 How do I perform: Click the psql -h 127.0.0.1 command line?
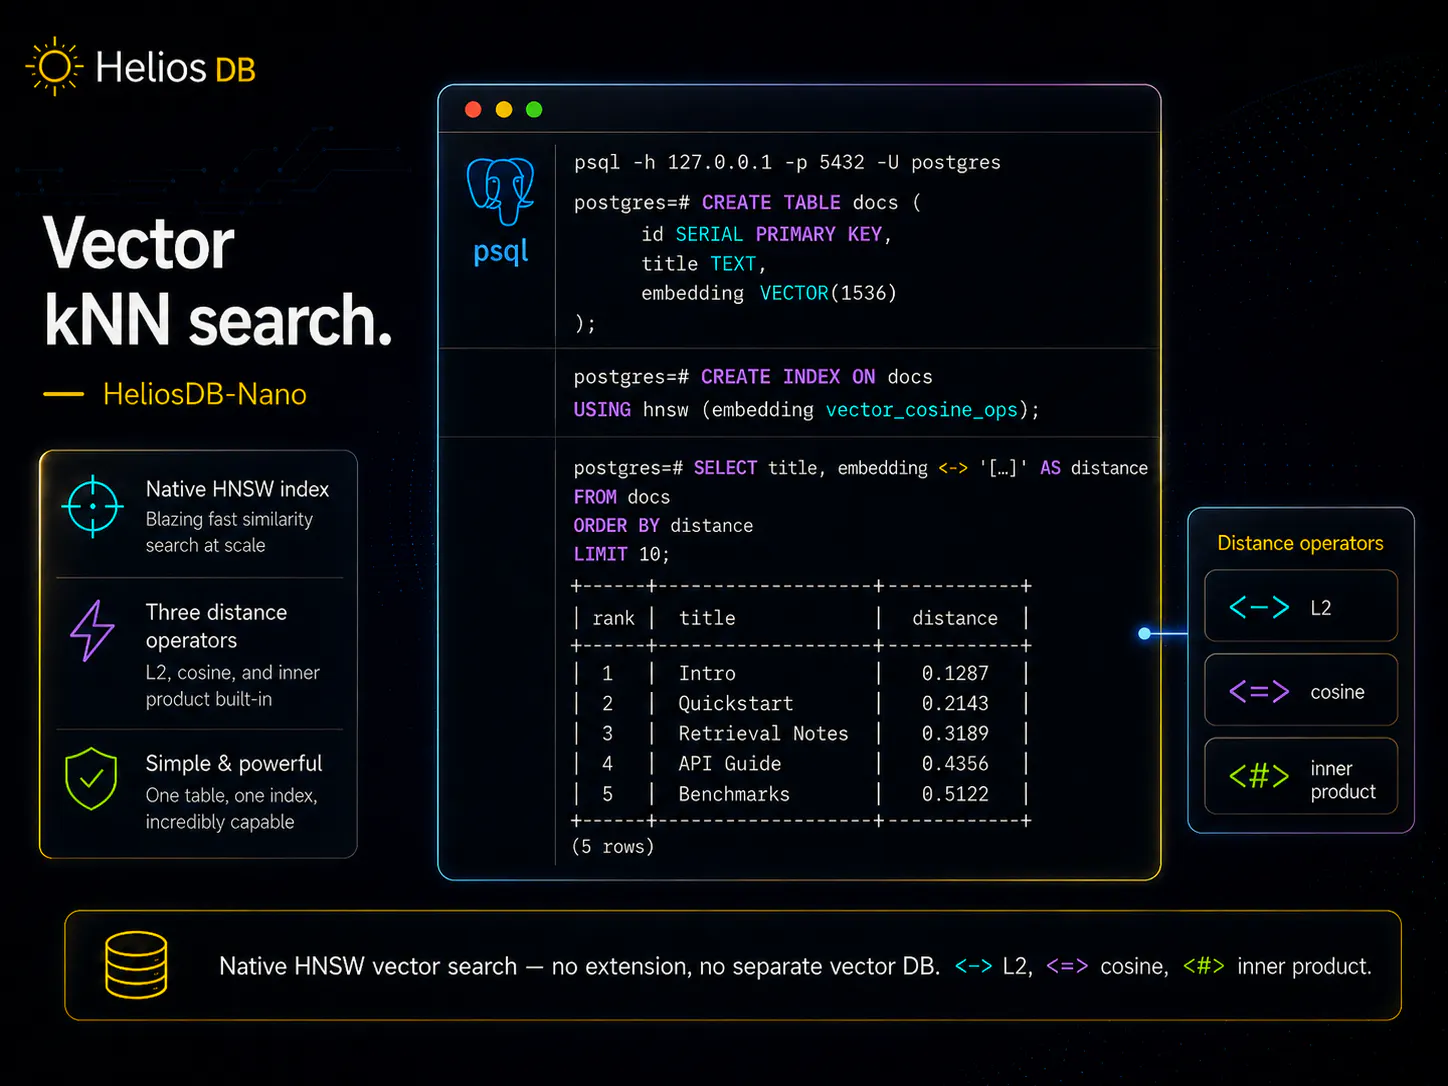tap(787, 162)
